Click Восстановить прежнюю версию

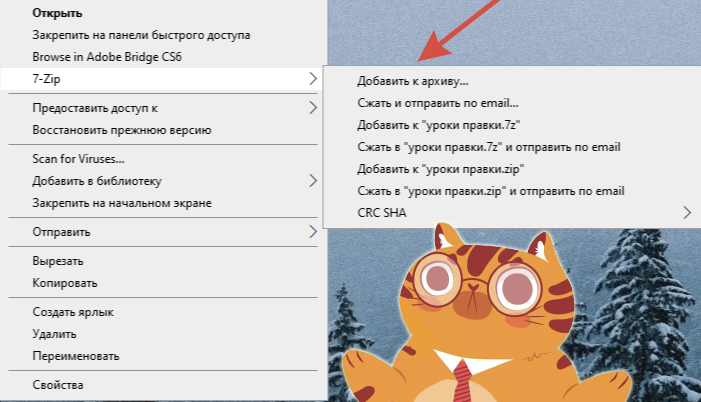[121, 130]
